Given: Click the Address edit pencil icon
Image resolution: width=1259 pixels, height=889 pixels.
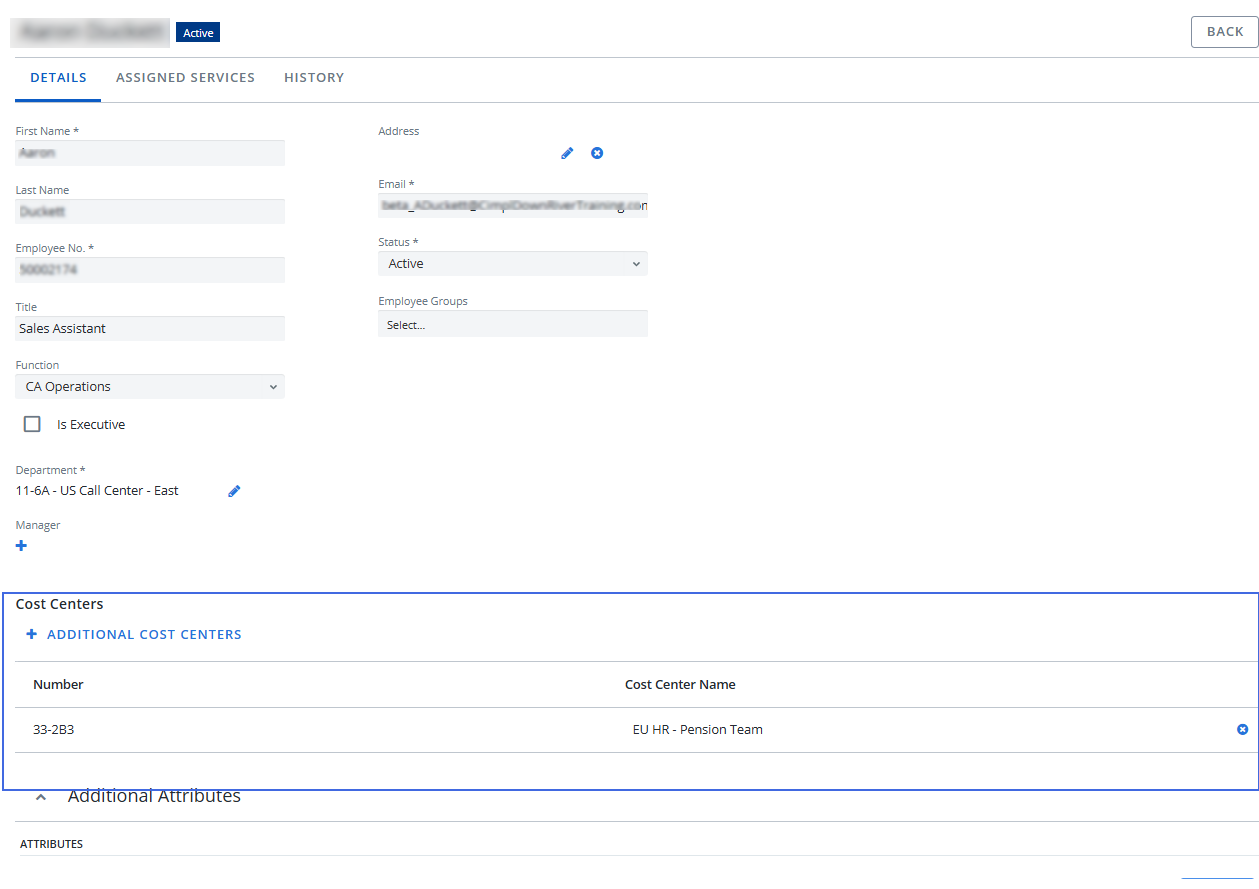Looking at the screenshot, I should pyautogui.click(x=567, y=153).
